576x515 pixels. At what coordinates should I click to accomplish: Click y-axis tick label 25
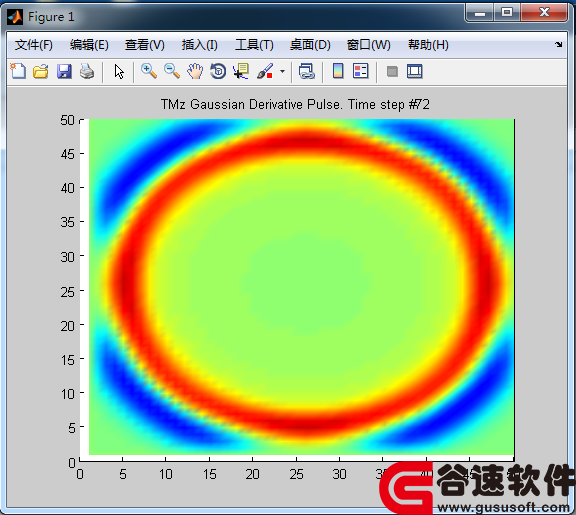68,292
